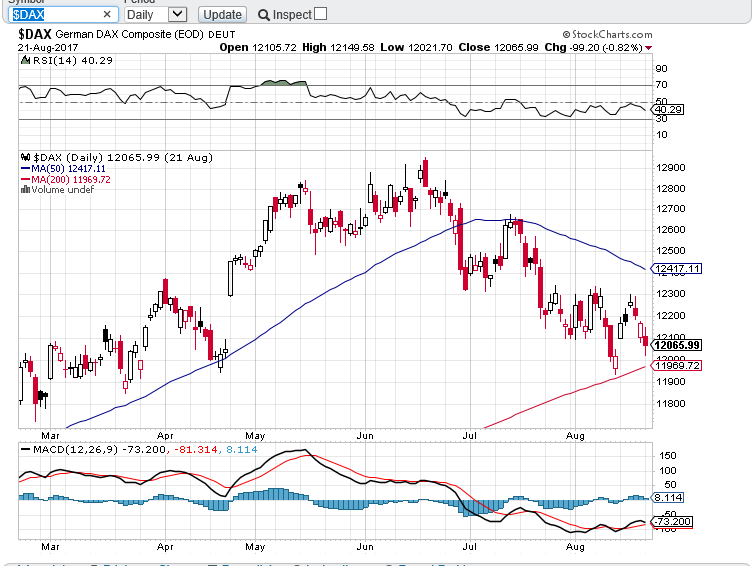Click the MACD(12,26,9) legend label

(75, 450)
